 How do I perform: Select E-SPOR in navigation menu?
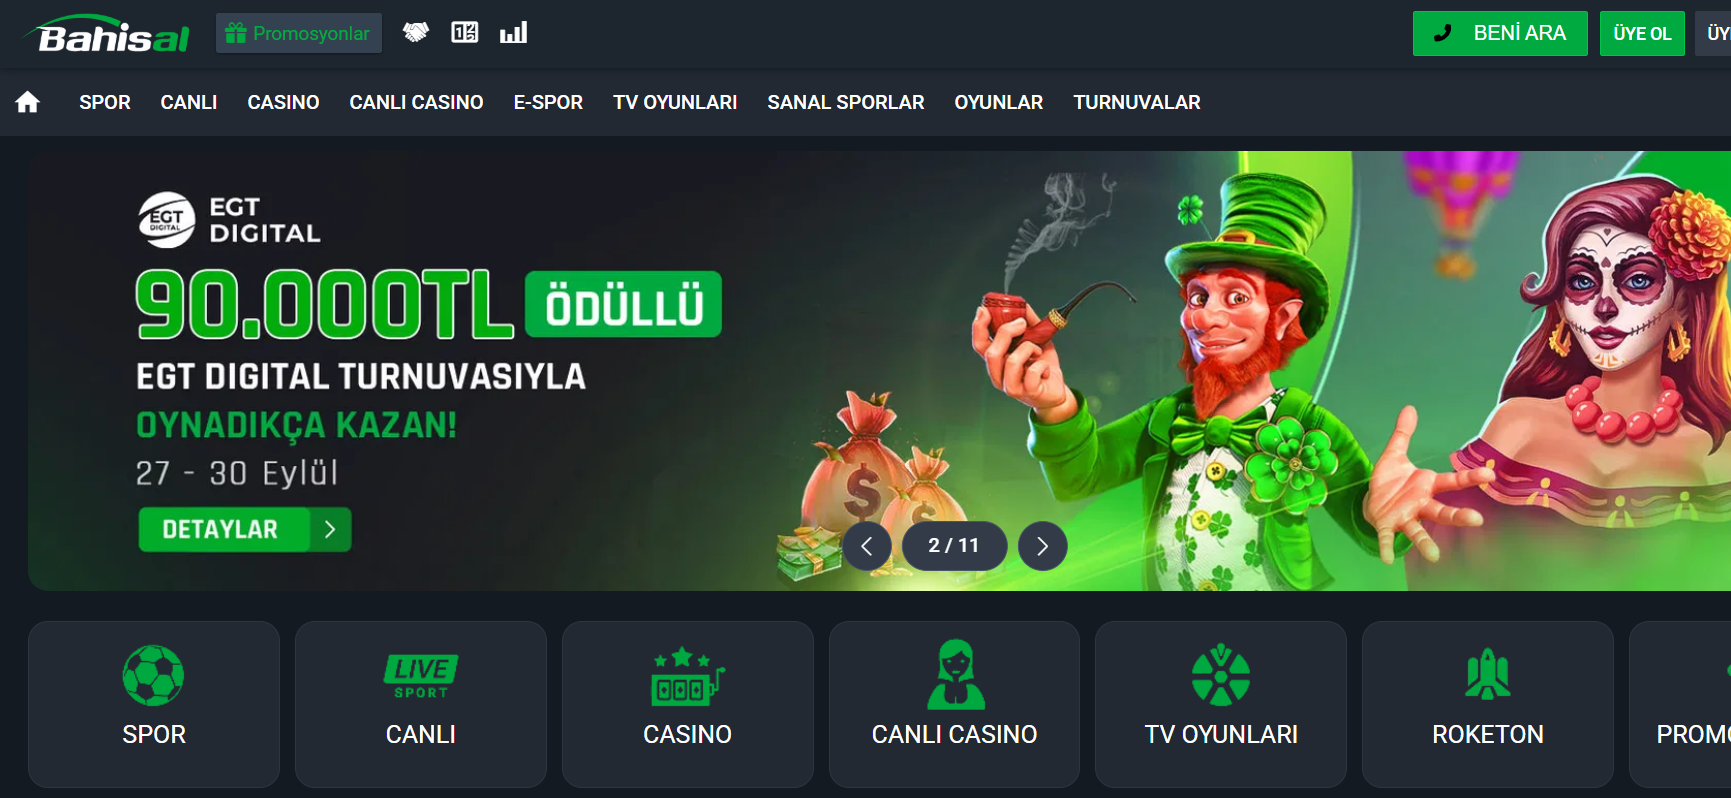coord(548,102)
